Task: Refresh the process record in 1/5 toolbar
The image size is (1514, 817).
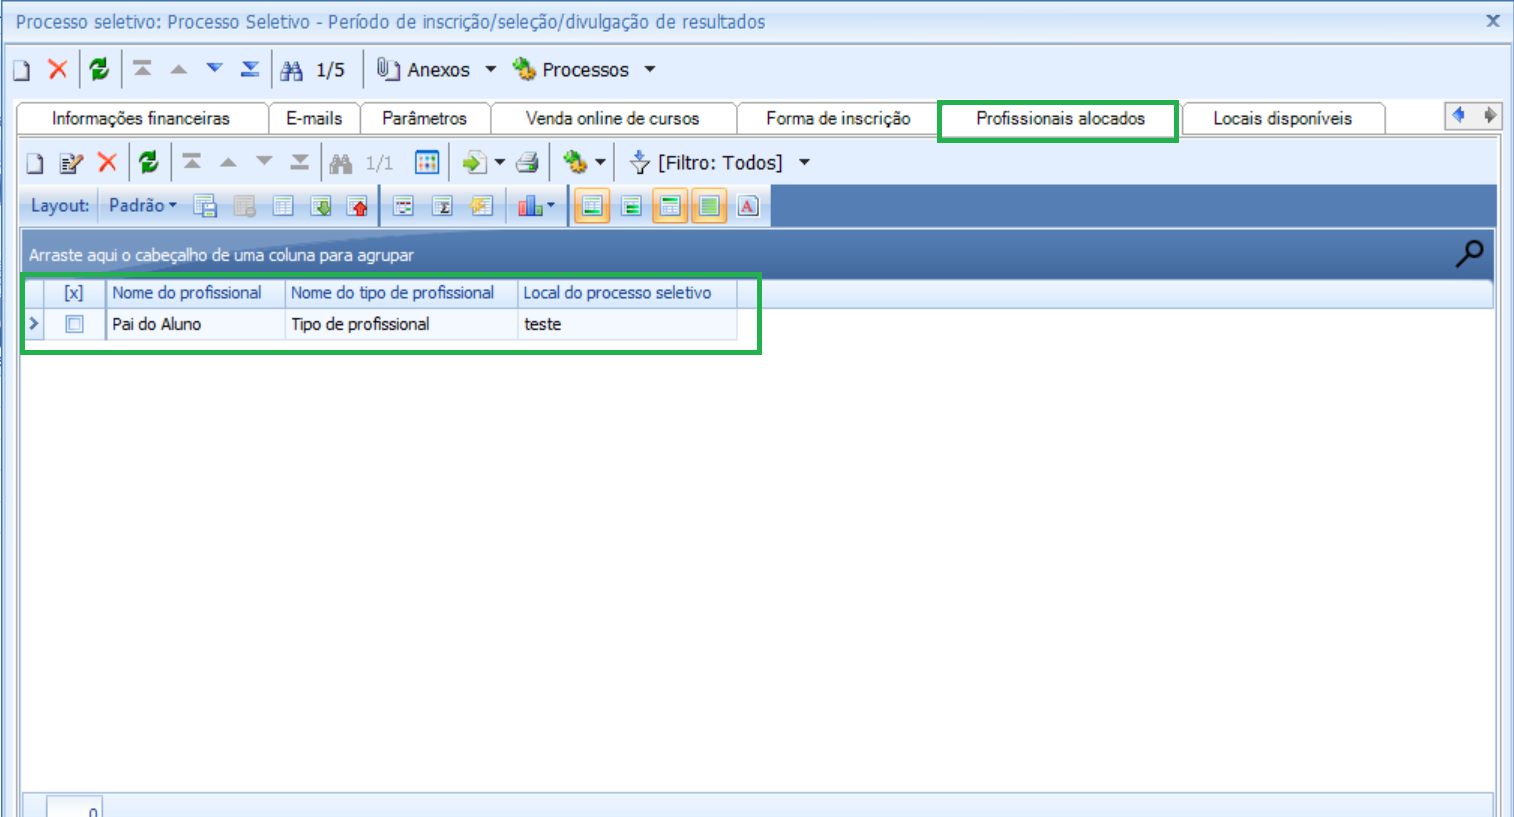Action: click(99, 69)
